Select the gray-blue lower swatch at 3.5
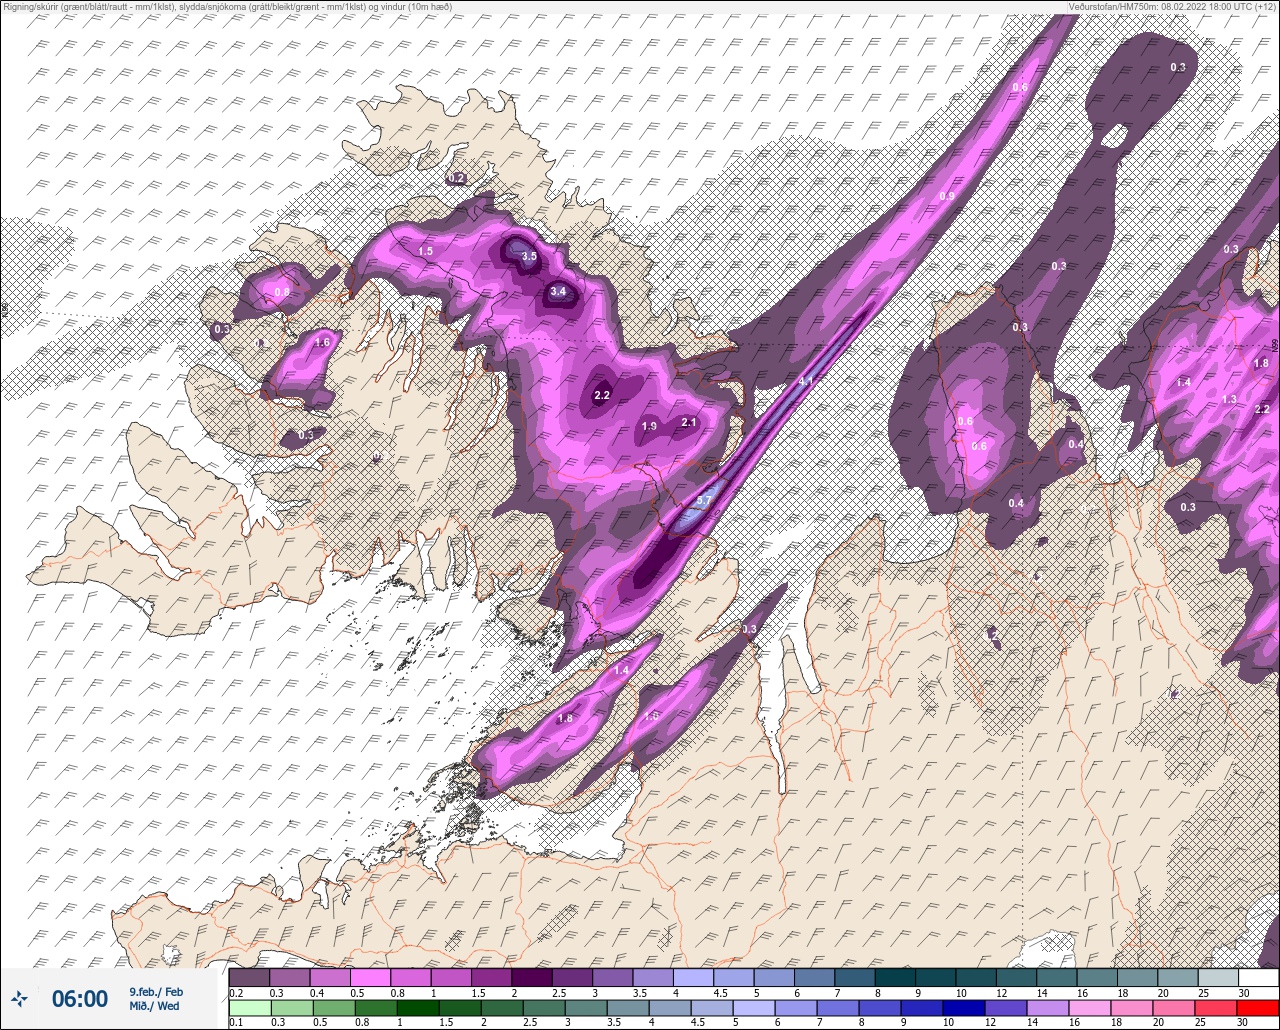 tap(627, 1007)
